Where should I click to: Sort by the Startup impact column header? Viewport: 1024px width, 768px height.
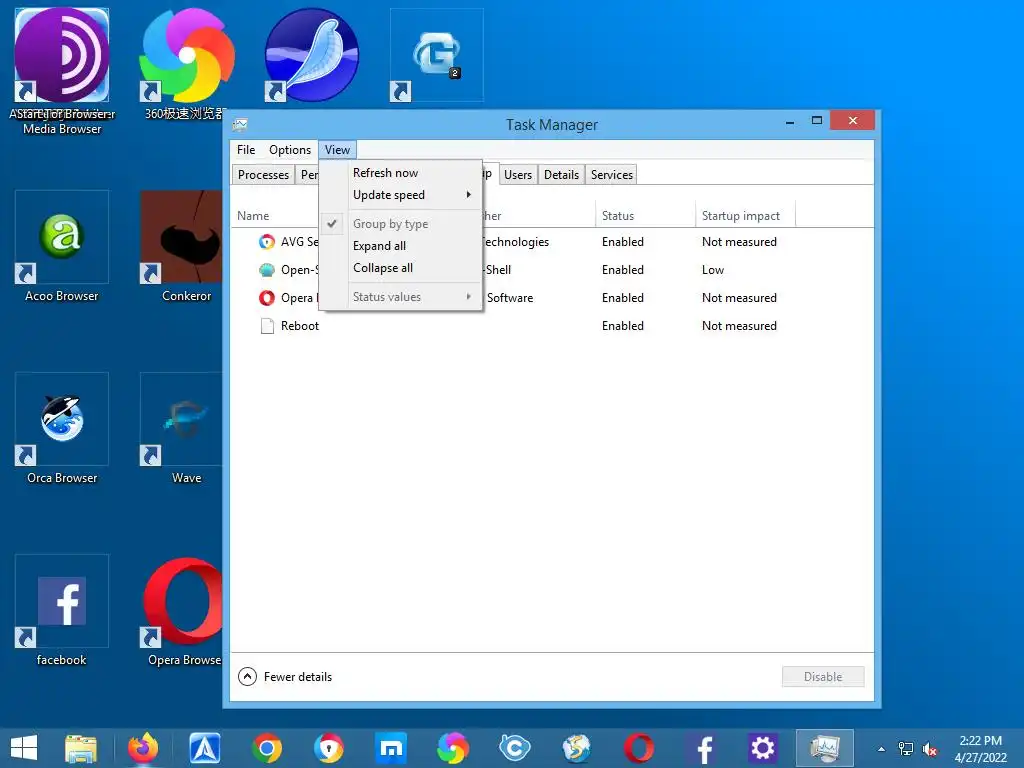point(746,216)
